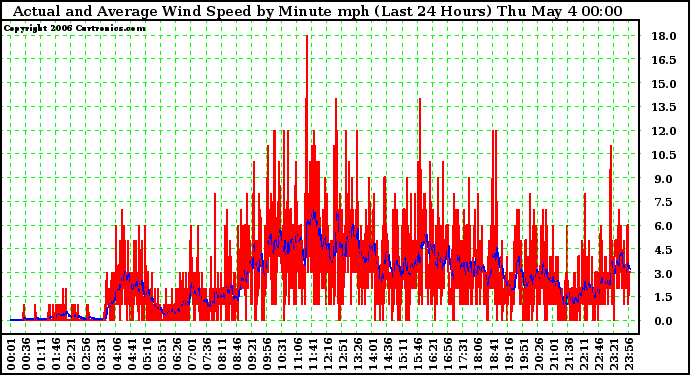Click the 1.5 y-axis label
This screenshot has height=375, width=690.
coord(664,297)
